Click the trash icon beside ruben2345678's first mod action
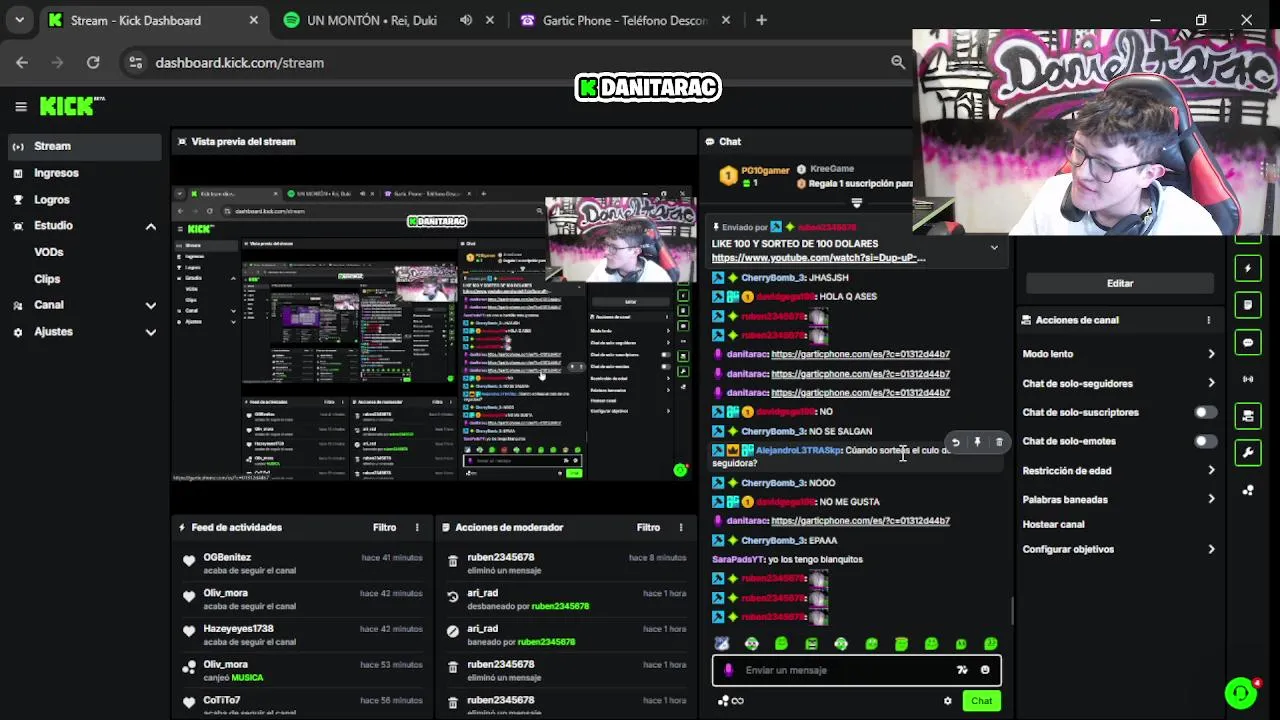 coord(453,563)
